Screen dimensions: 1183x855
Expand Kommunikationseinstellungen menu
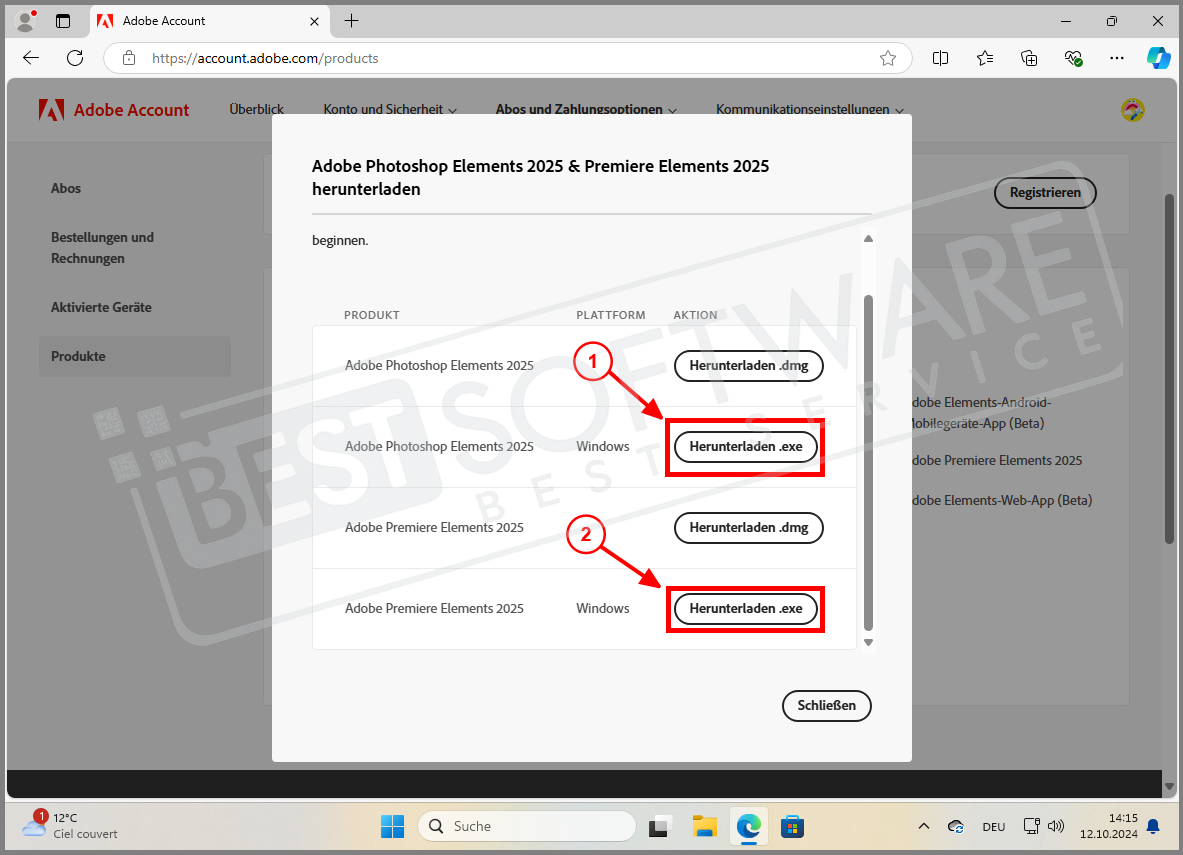point(810,109)
